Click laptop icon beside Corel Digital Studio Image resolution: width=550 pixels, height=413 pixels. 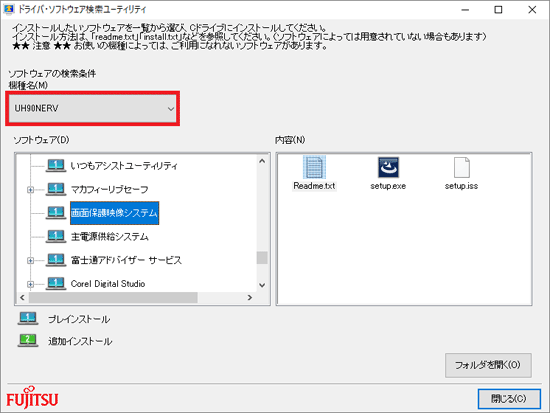tap(56, 283)
